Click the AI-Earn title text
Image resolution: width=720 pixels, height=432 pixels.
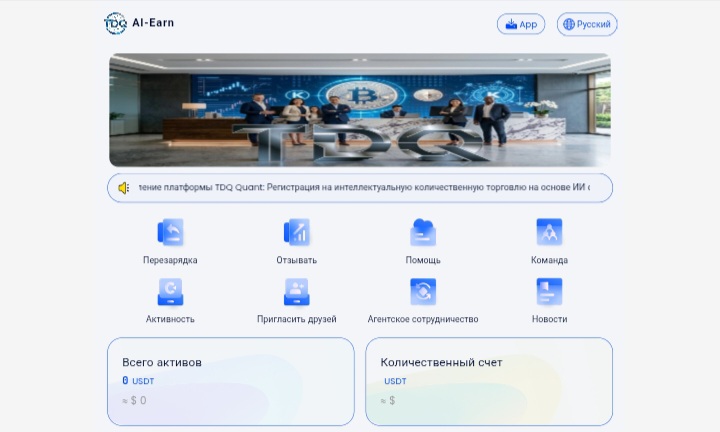[153, 23]
